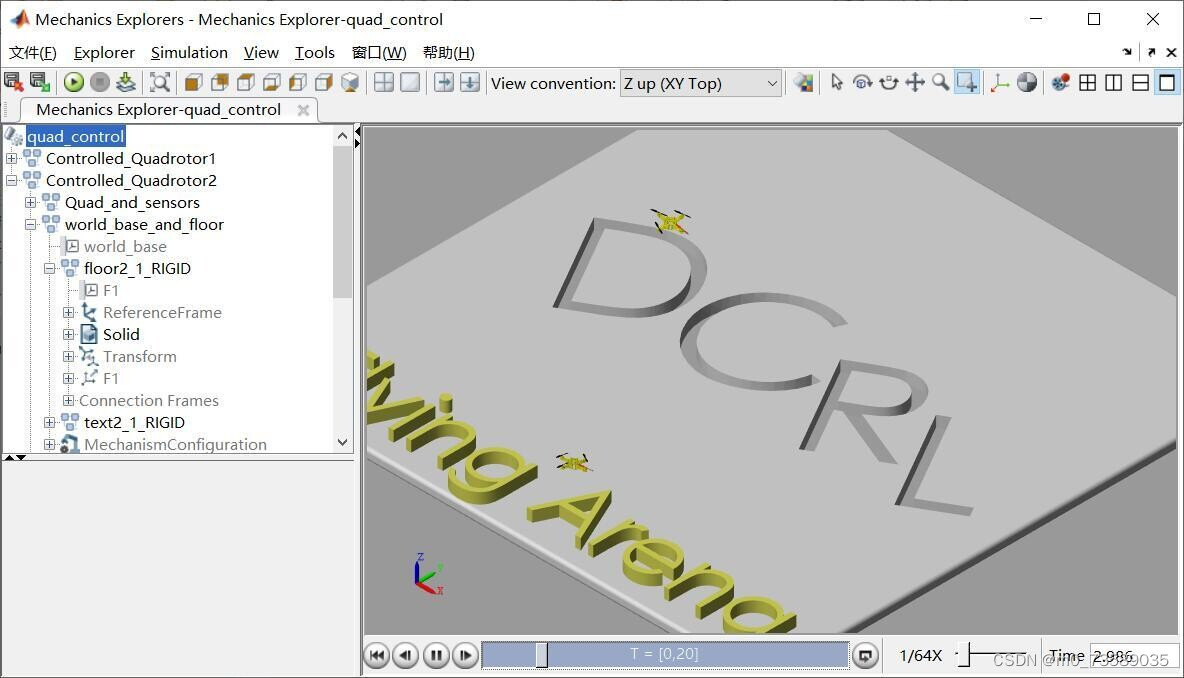
Task: Pause the animation playback
Action: click(x=436, y=655)
